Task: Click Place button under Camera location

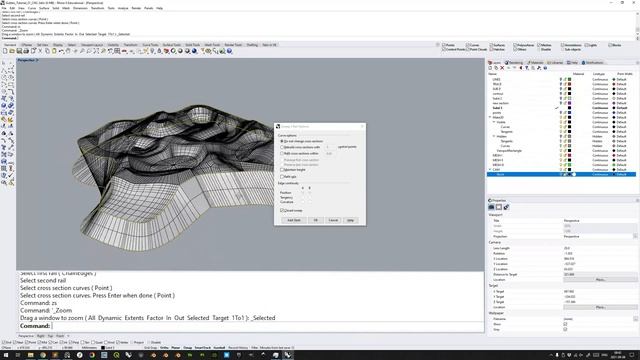Action: [x=600, y=280]
